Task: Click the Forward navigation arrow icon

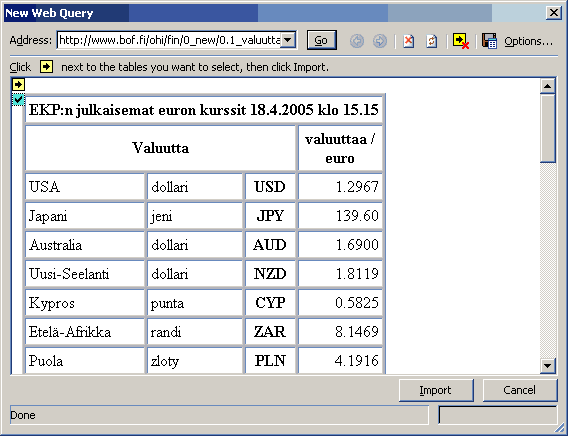Action: click(380, 41)
